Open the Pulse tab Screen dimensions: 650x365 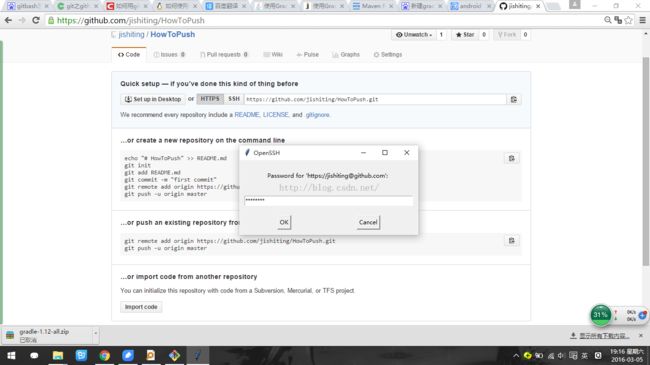tap(308, 54)
